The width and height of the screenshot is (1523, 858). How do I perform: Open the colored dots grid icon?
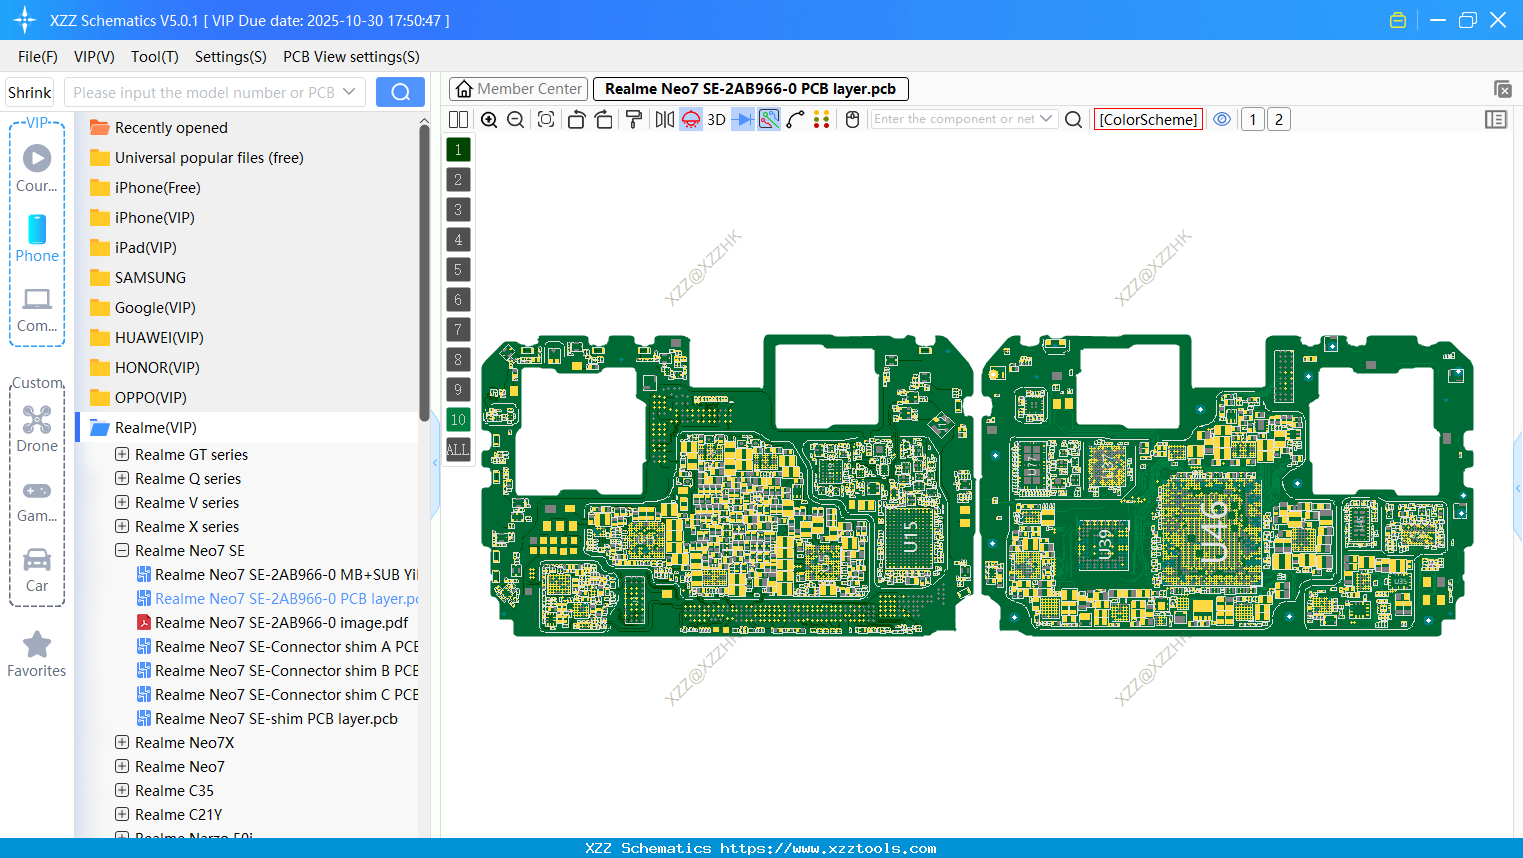click(821, 119)
